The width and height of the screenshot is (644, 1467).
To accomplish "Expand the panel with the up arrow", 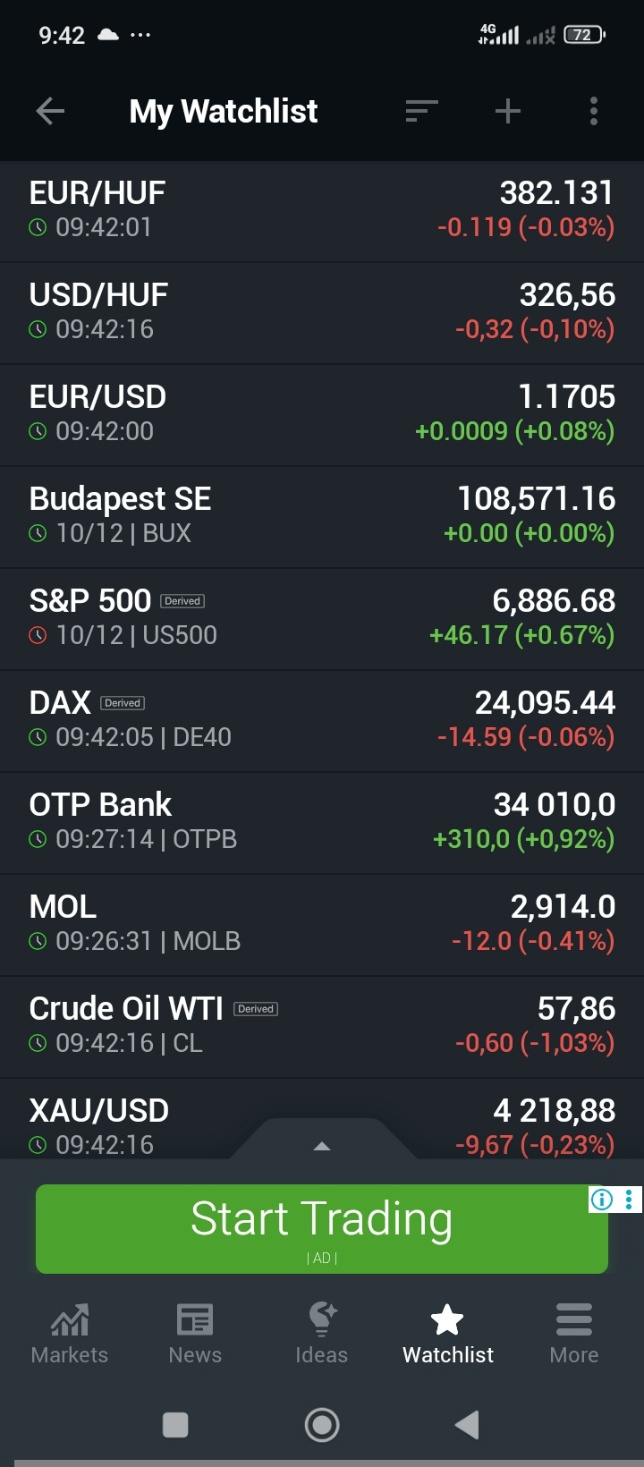I will (x=322, y=1146).
